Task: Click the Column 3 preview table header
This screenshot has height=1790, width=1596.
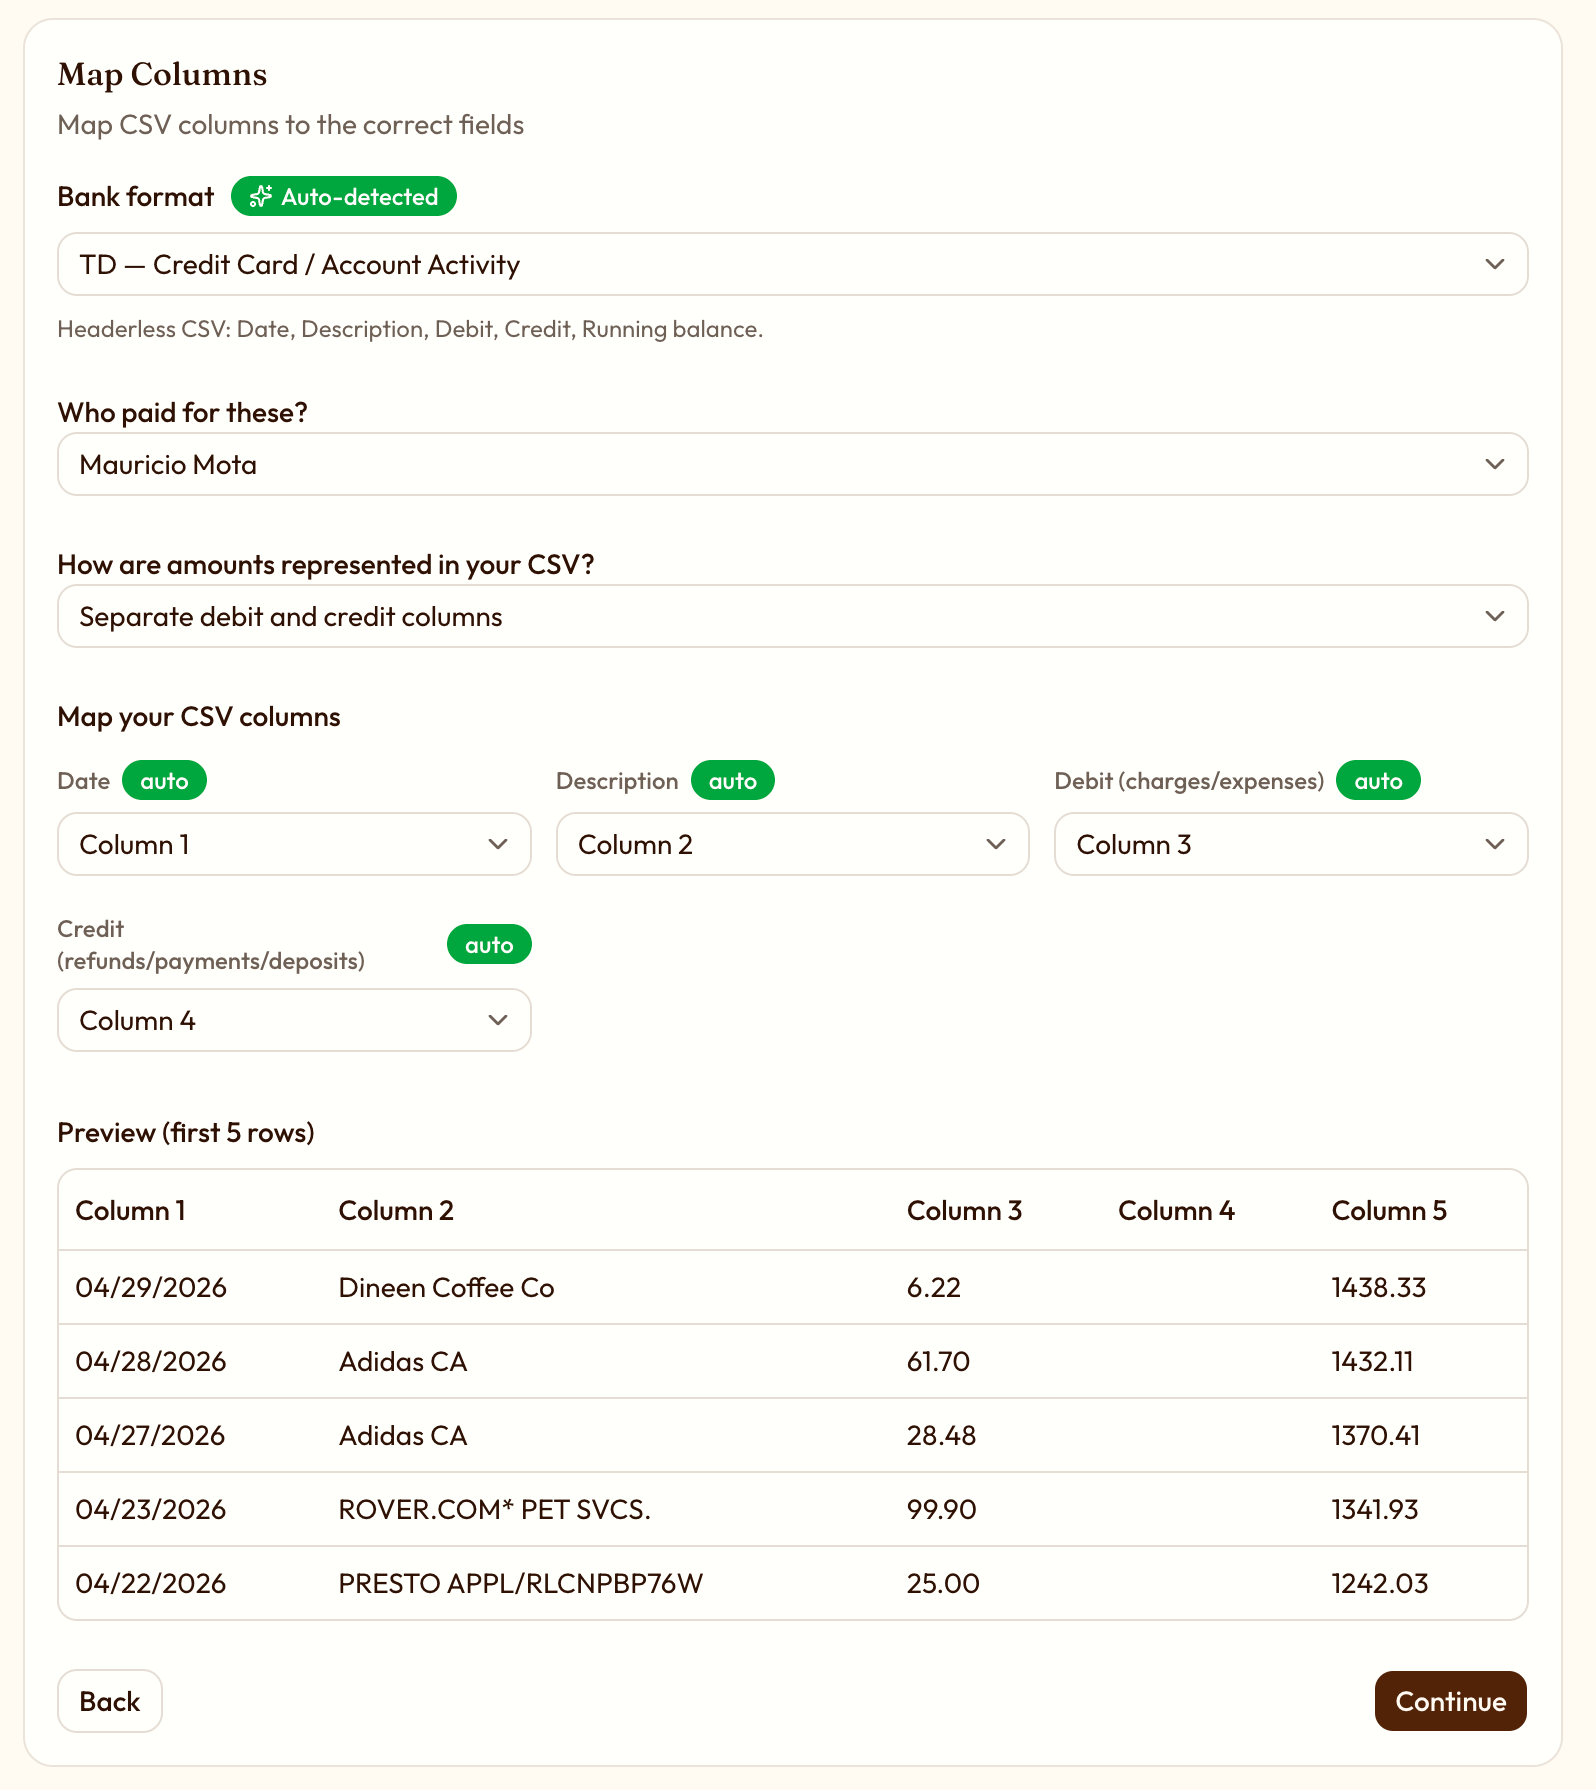Action: coord(964,1211)
